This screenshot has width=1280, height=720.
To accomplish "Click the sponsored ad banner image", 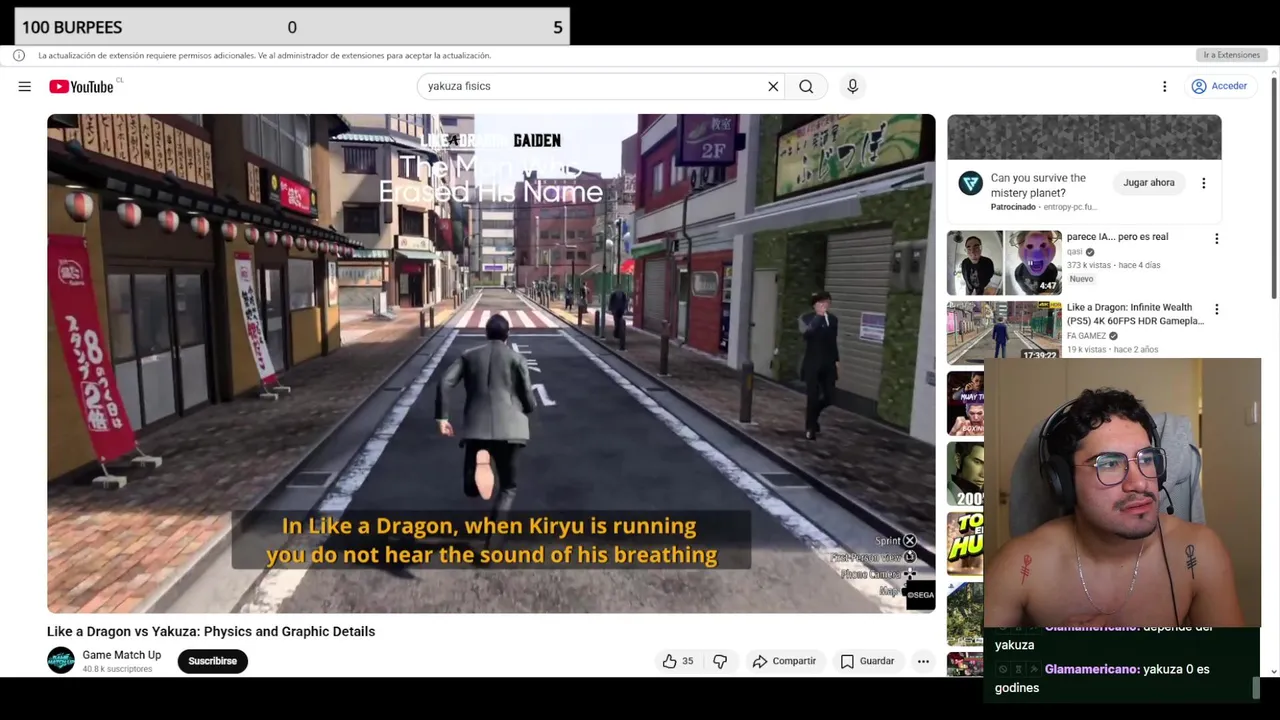I will 1084,137.
